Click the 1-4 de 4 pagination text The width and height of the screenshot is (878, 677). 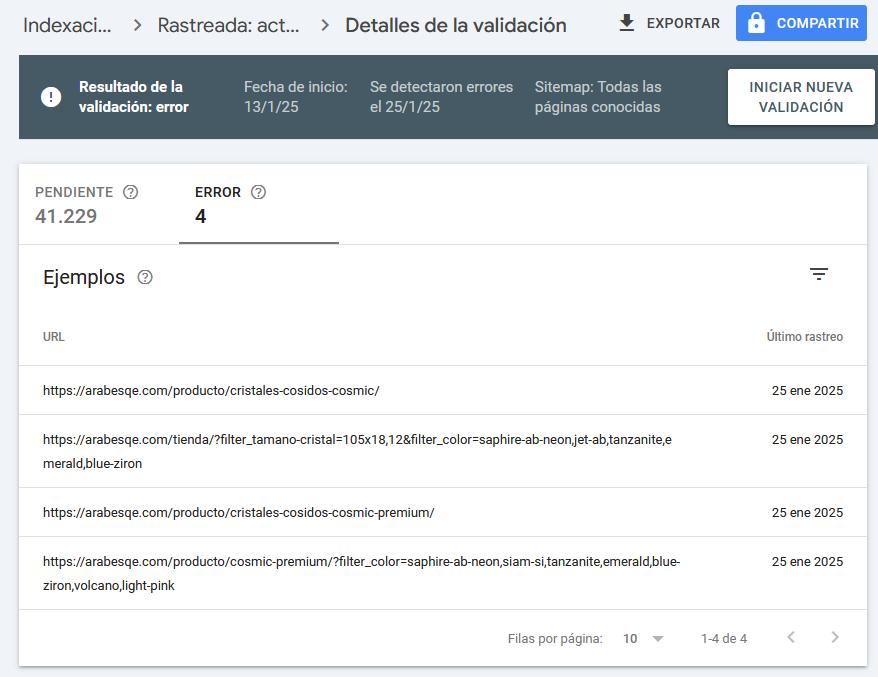[x=724, y=638]
